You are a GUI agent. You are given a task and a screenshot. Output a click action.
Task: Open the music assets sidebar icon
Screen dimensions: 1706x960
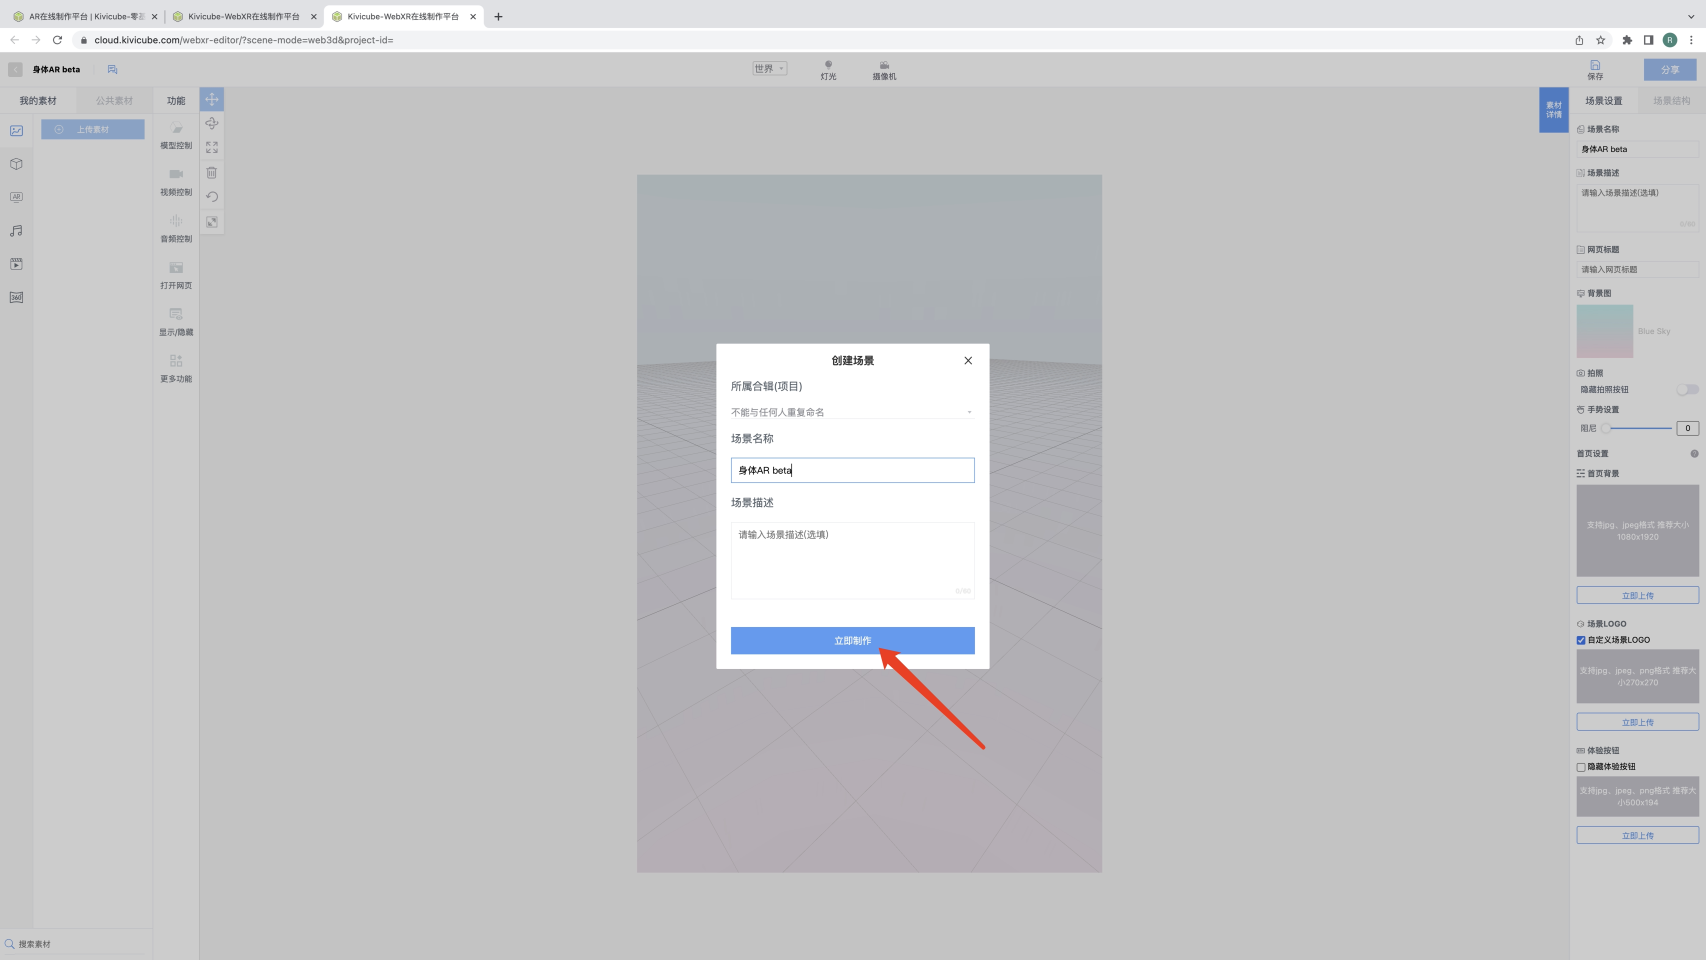[16, 231]
